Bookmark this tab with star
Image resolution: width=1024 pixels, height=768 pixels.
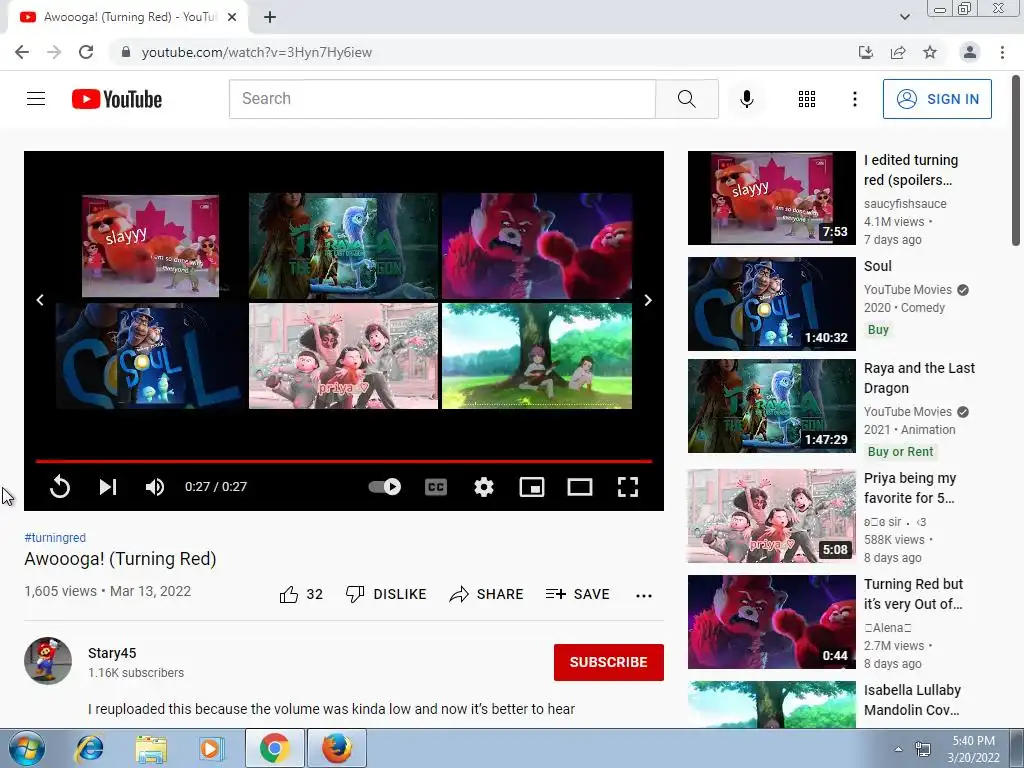[930, 52]
